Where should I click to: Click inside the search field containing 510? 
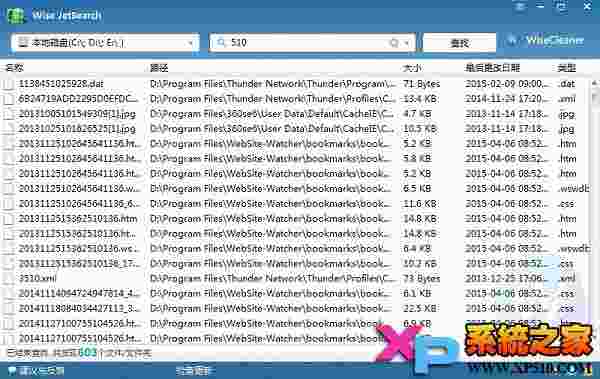(306, 42)
